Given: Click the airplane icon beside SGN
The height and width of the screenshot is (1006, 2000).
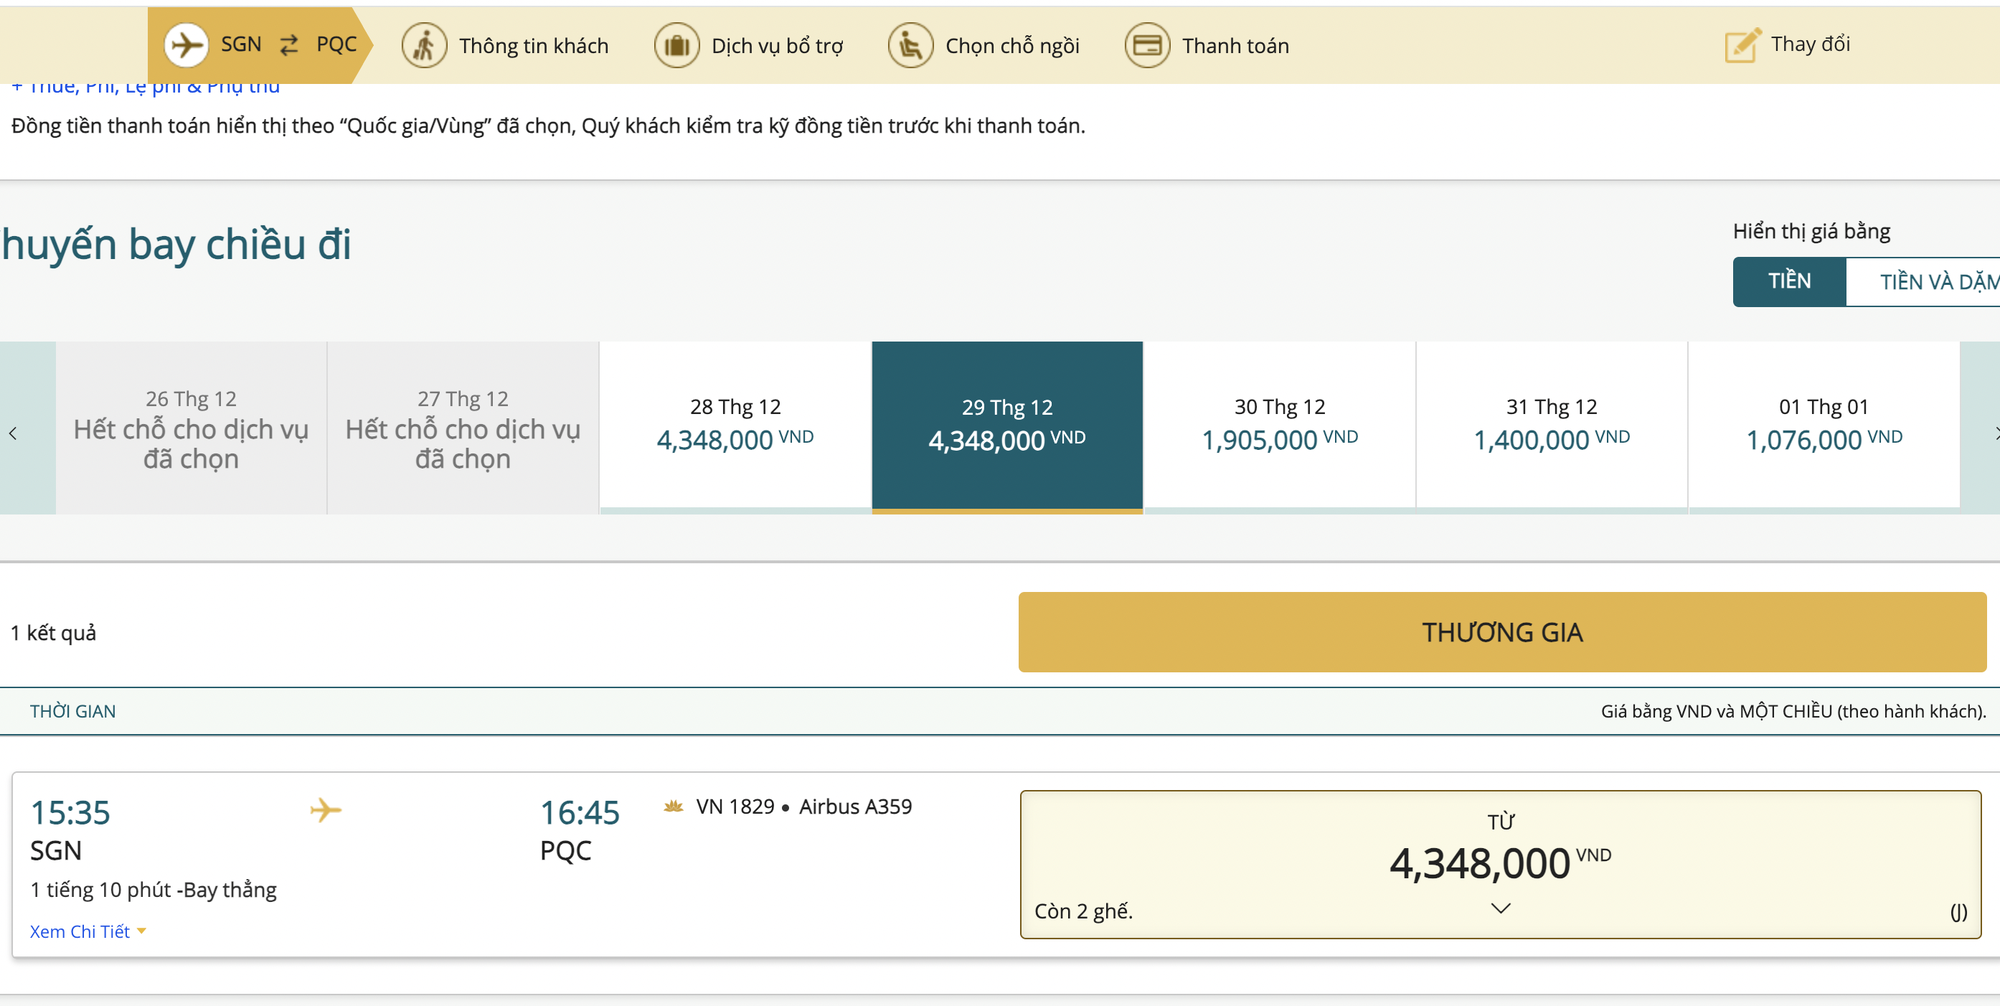Looking at the screenshot, I should pyautogui.click(x=186, y=45).
